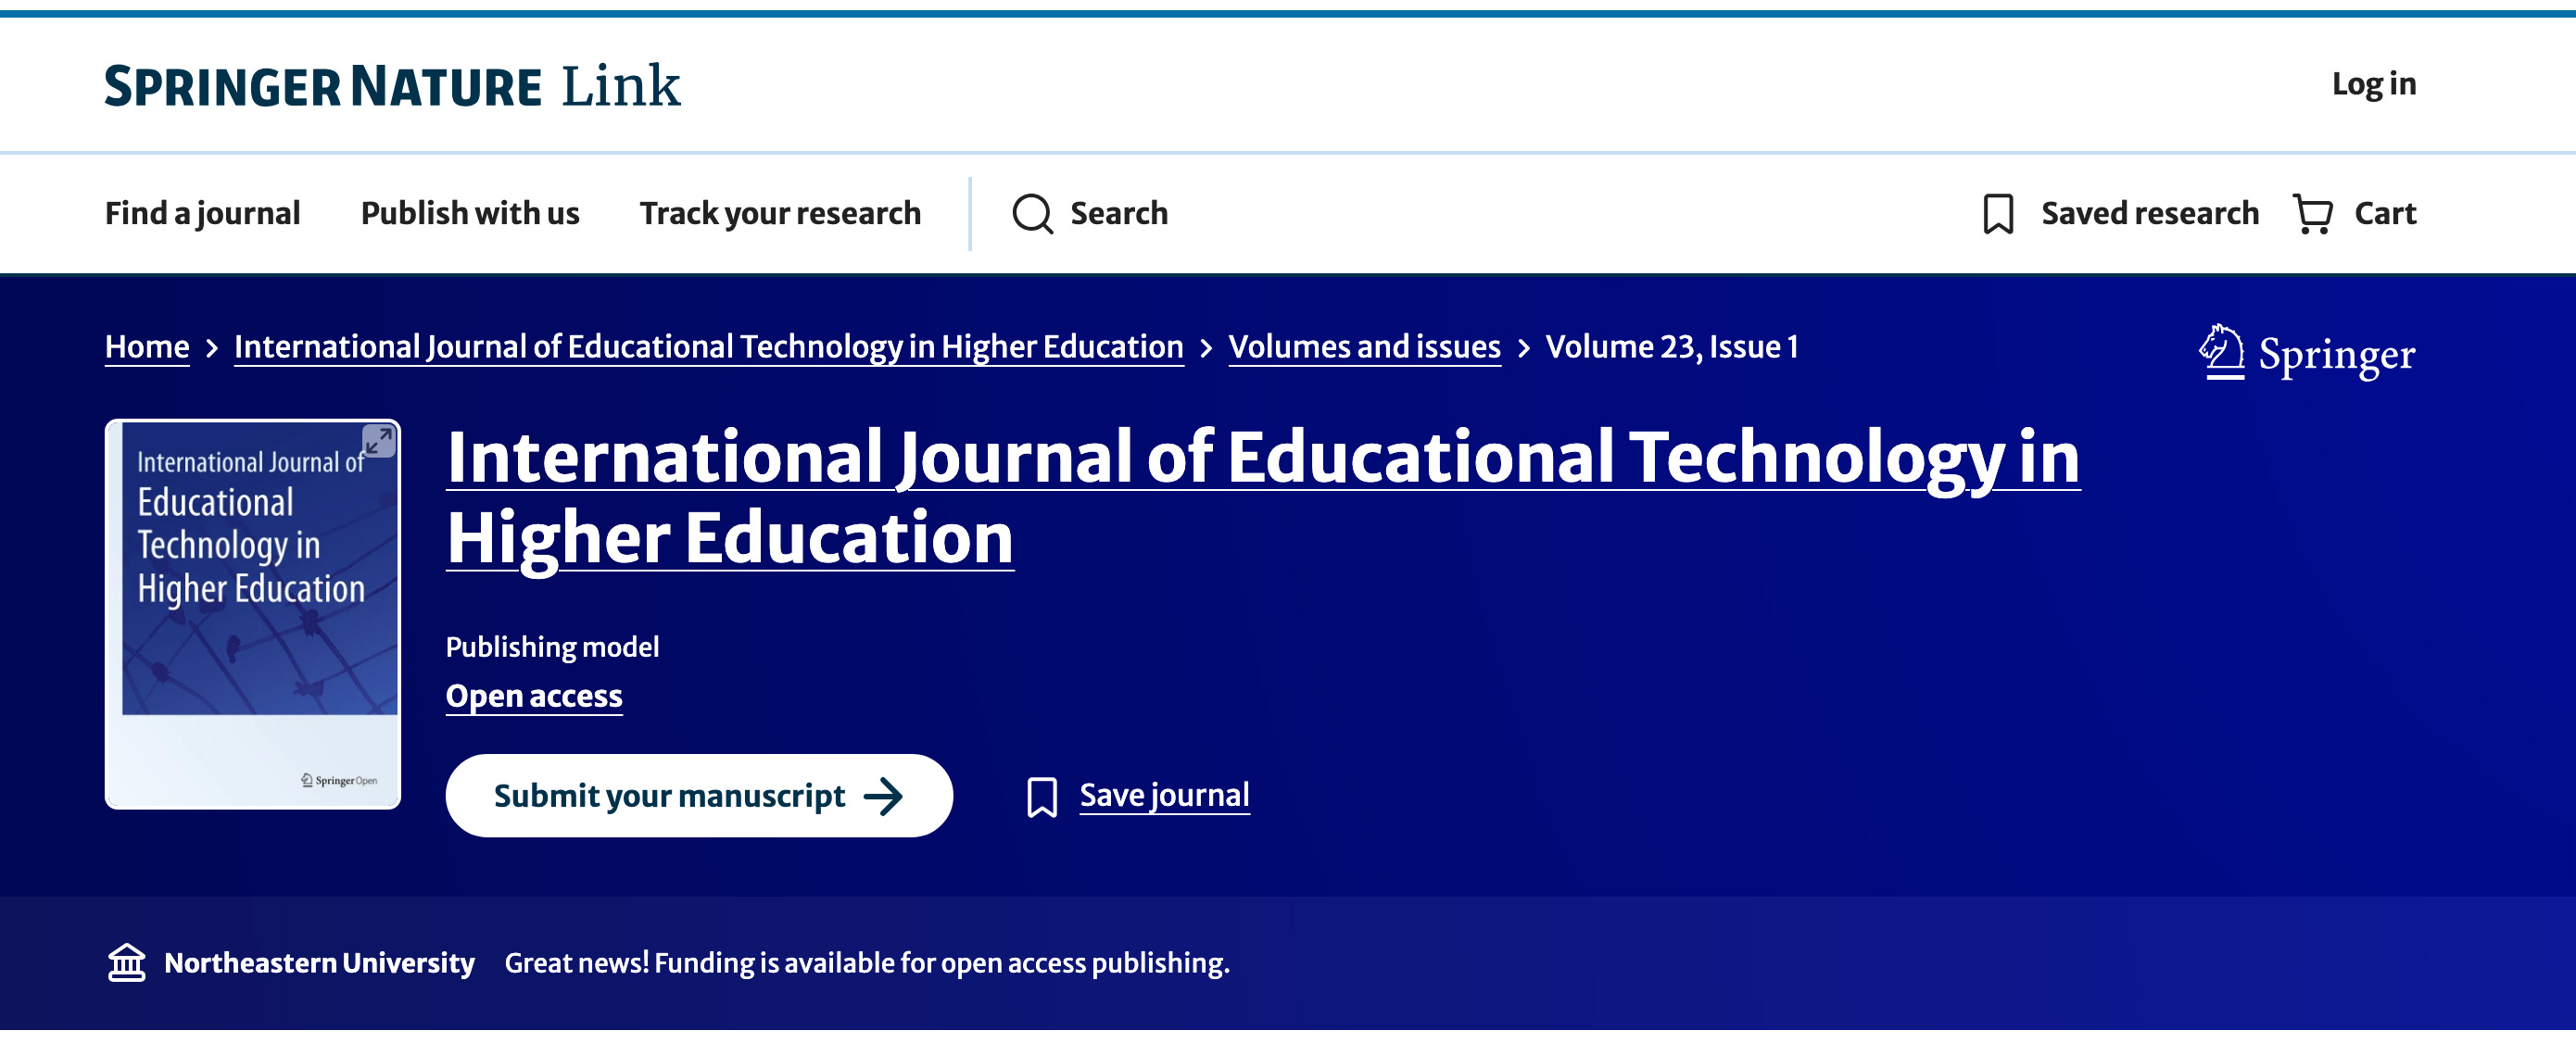
Task: Go to Home breadcrumb link
Action: [147, 347]
